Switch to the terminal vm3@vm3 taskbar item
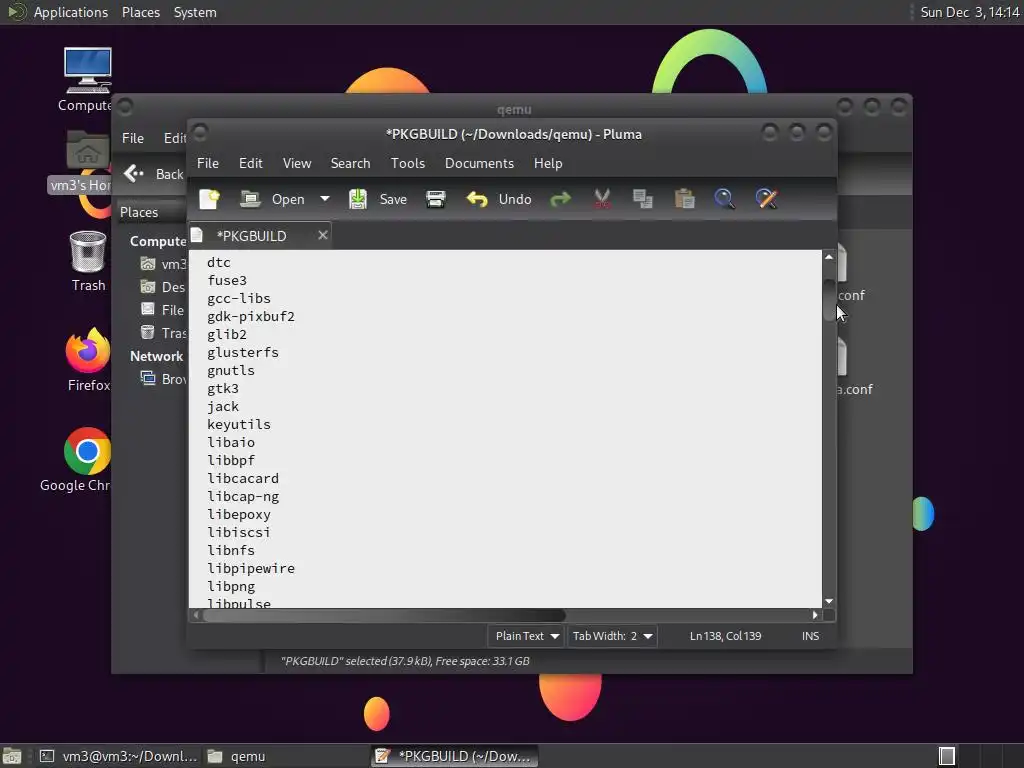 [118, 756]
